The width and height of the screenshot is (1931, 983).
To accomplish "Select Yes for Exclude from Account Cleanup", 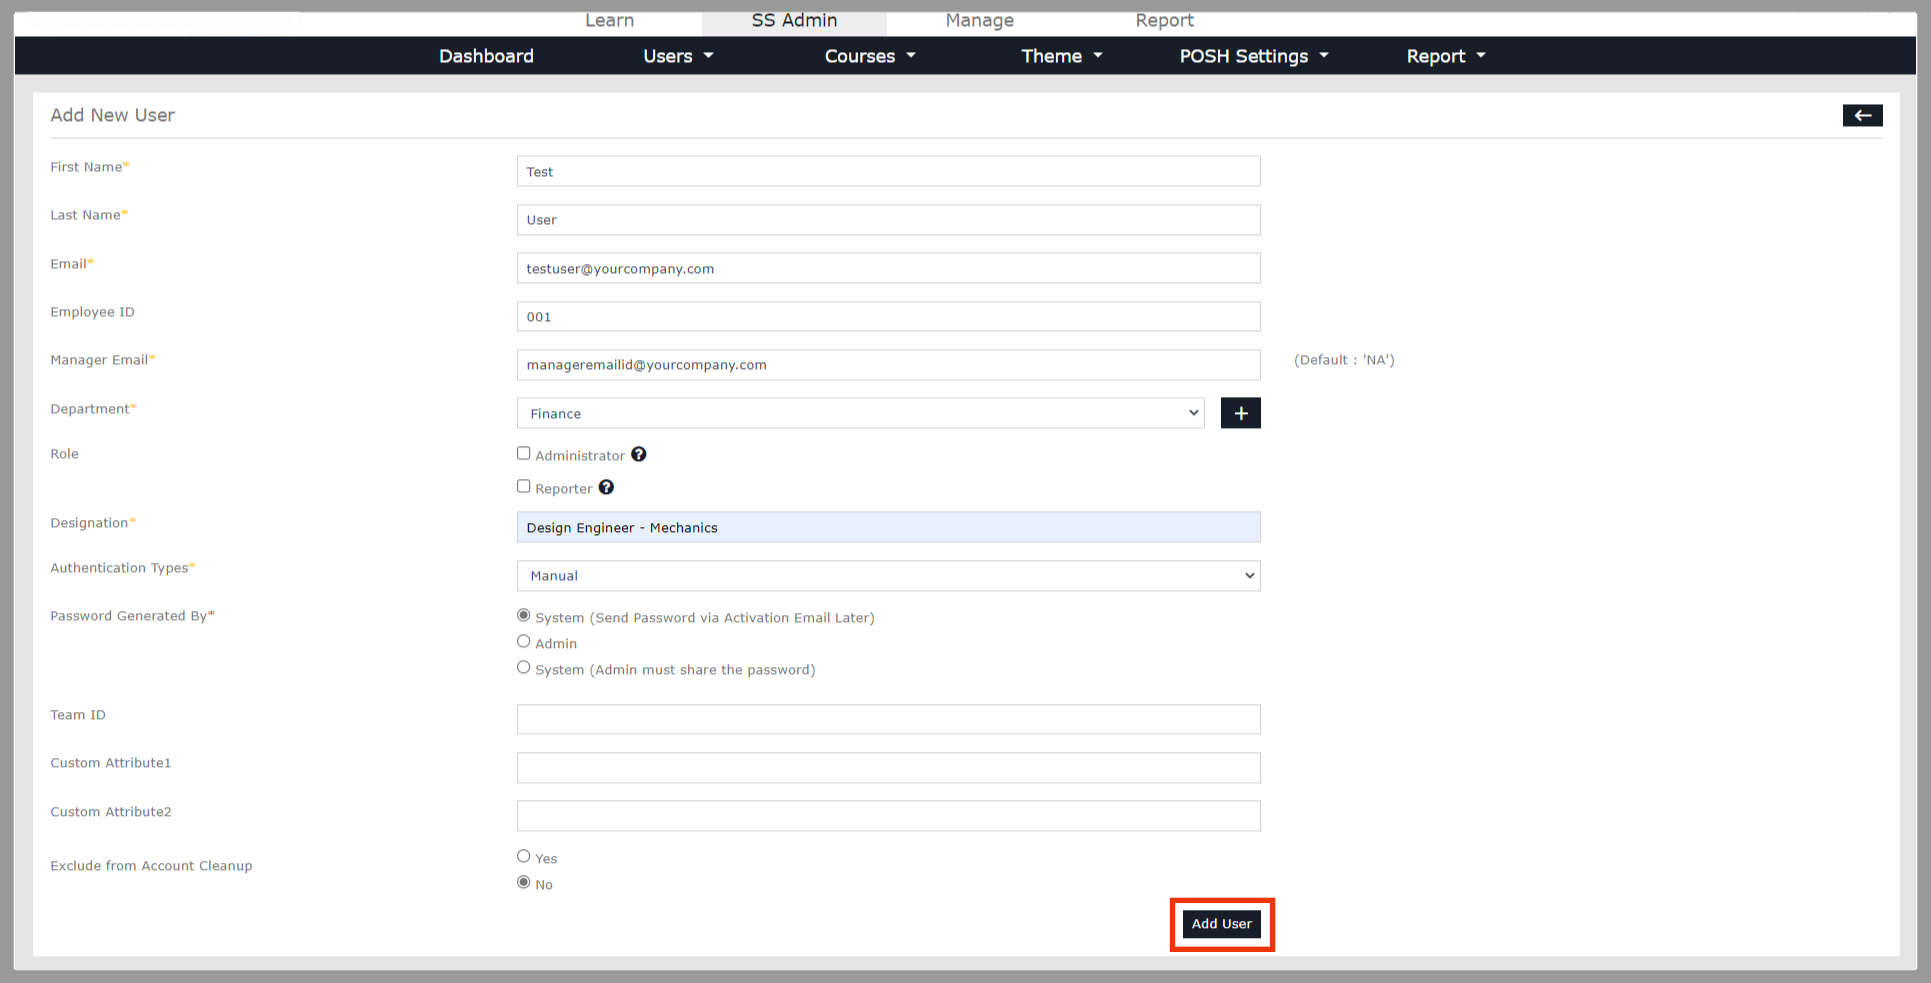I will [523, 857].
